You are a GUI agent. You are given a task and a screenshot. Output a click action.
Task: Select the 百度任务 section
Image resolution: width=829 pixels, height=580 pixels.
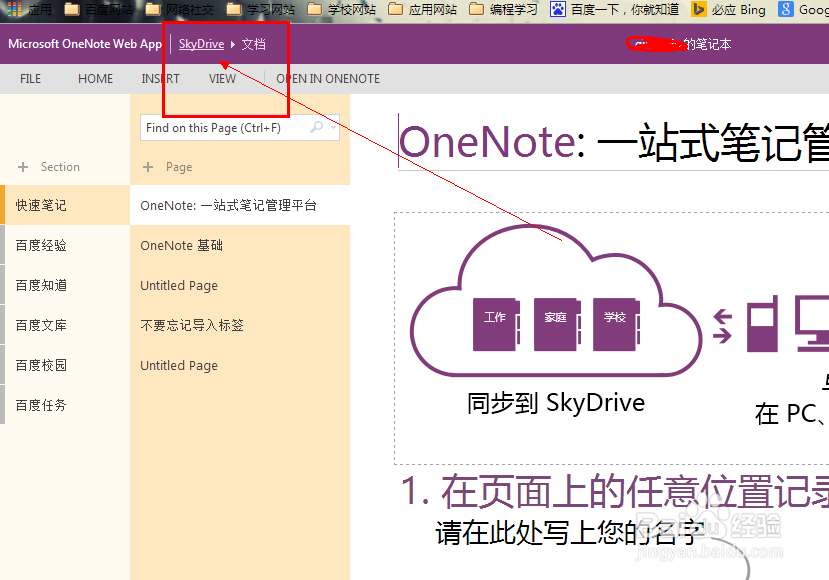pyautogui.click(x=65, y=406)
